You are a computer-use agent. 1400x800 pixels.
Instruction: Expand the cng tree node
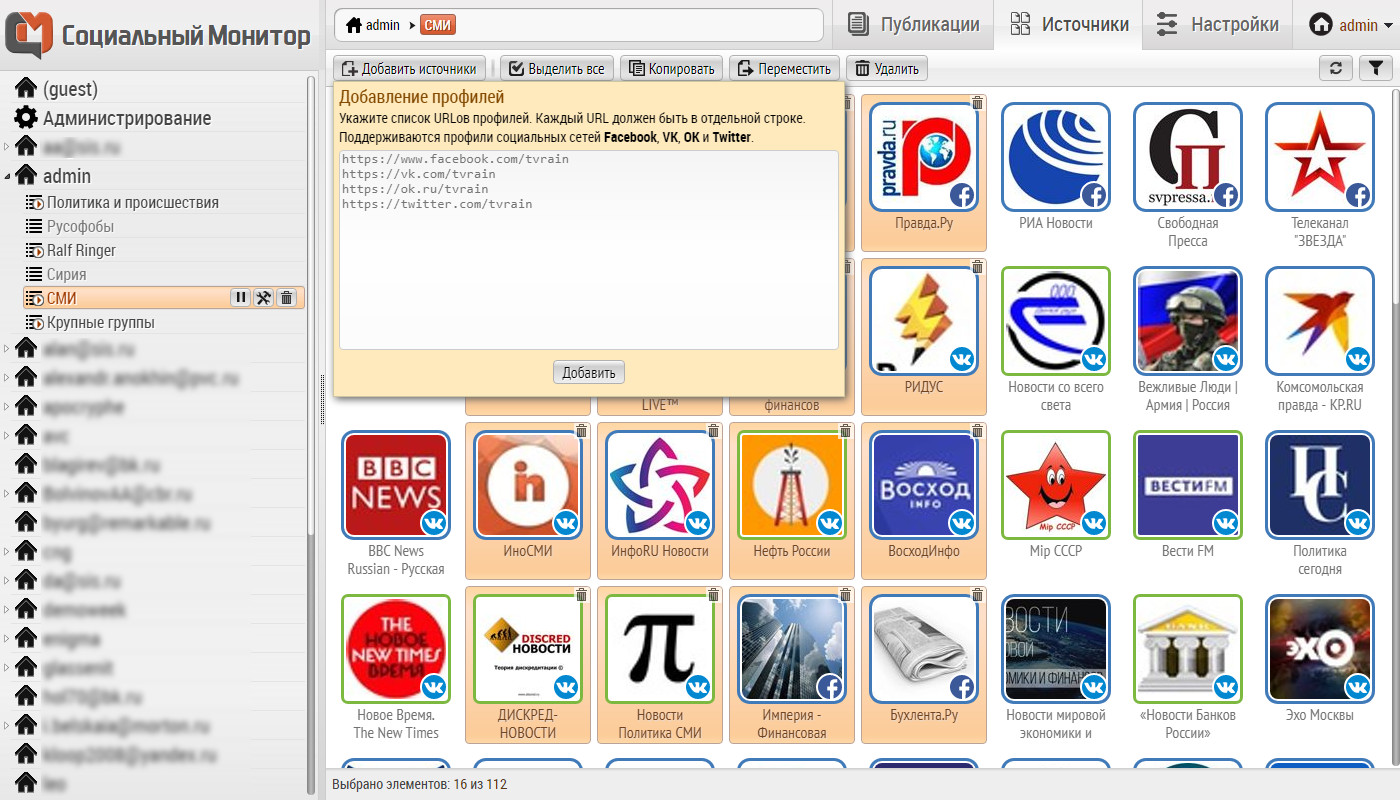point(7,552)
